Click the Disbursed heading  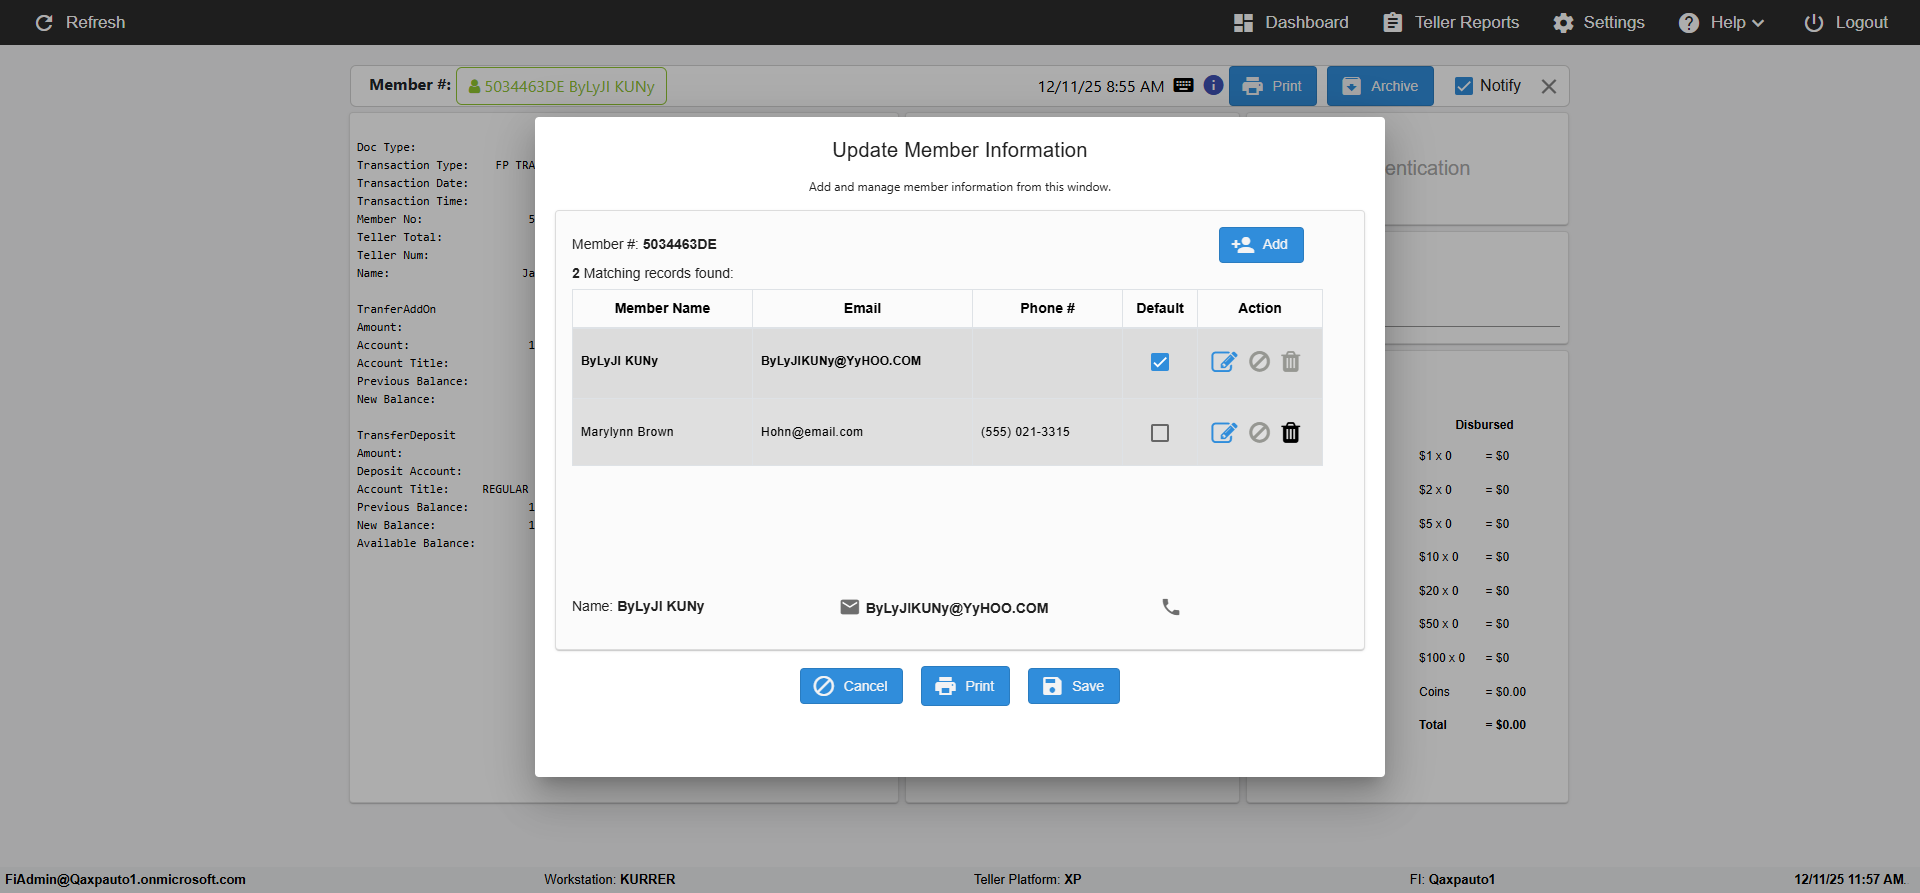tap(1484, 425)
